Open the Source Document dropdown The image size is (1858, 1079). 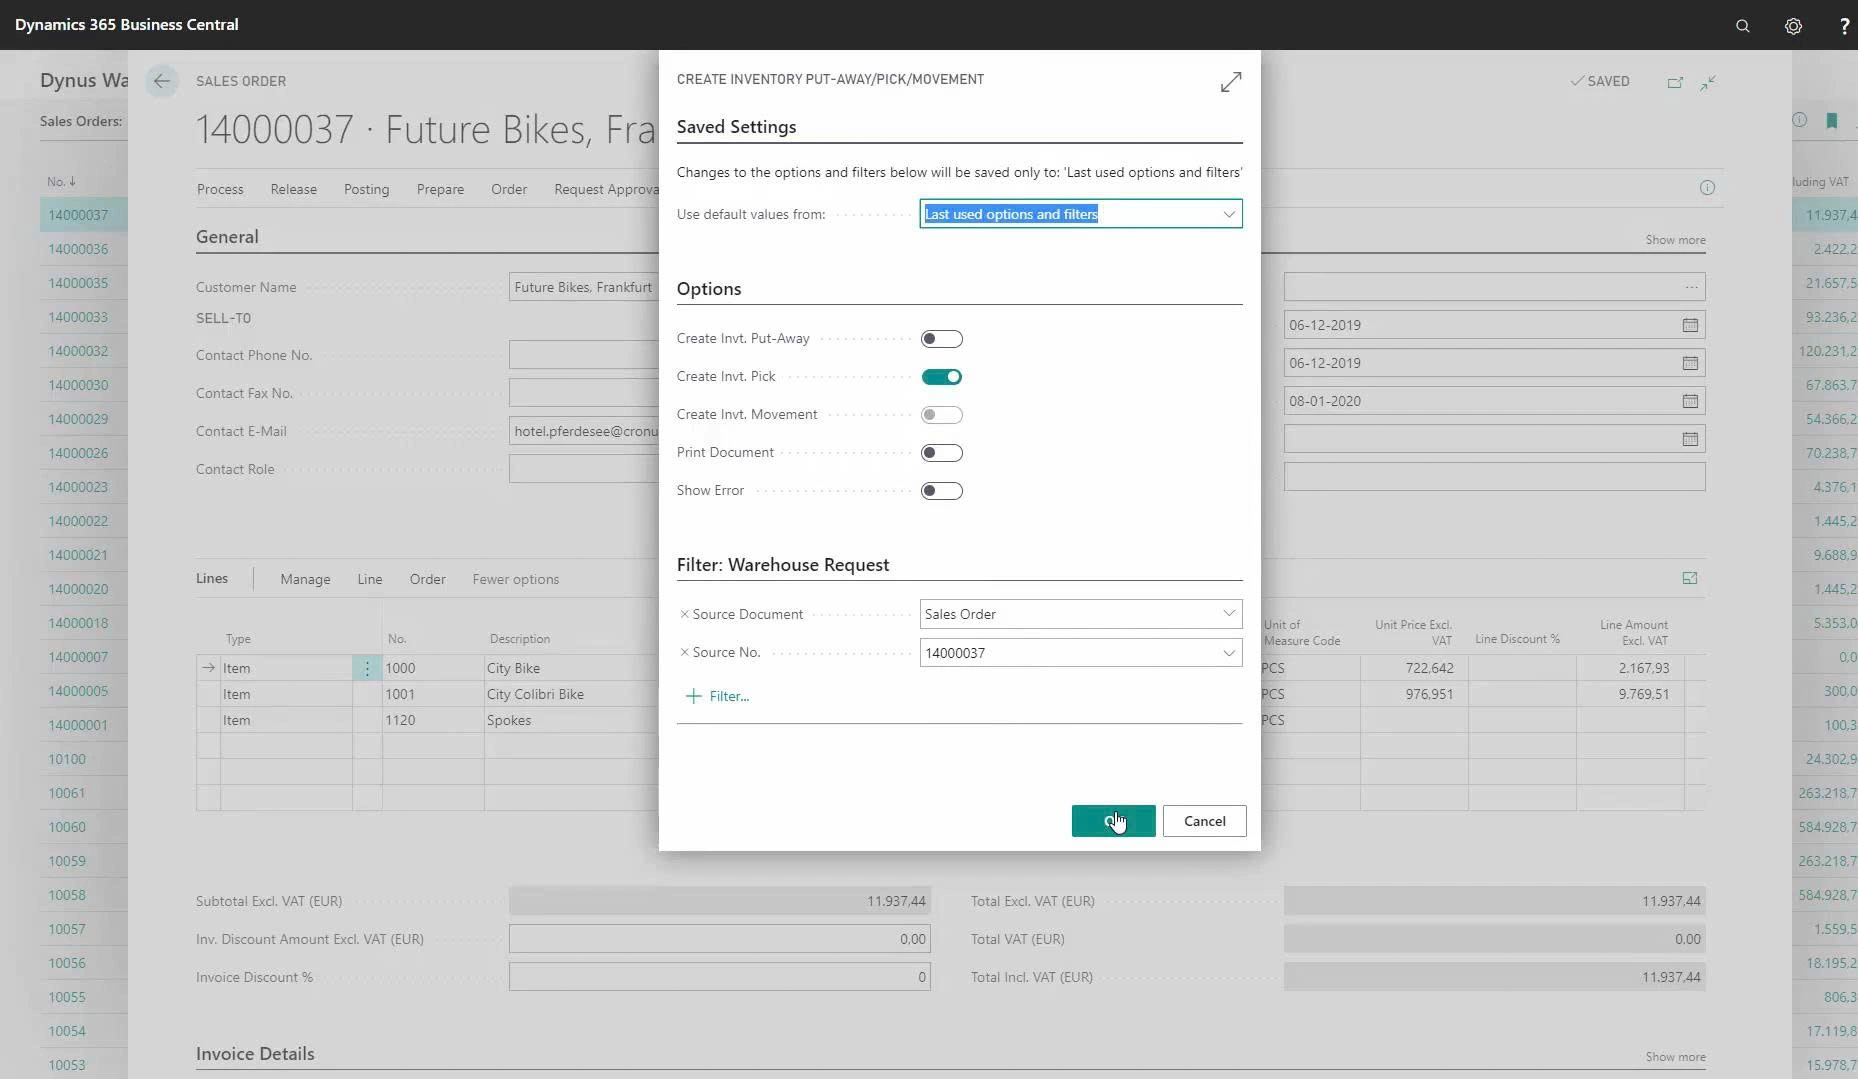pos(1229,614)
